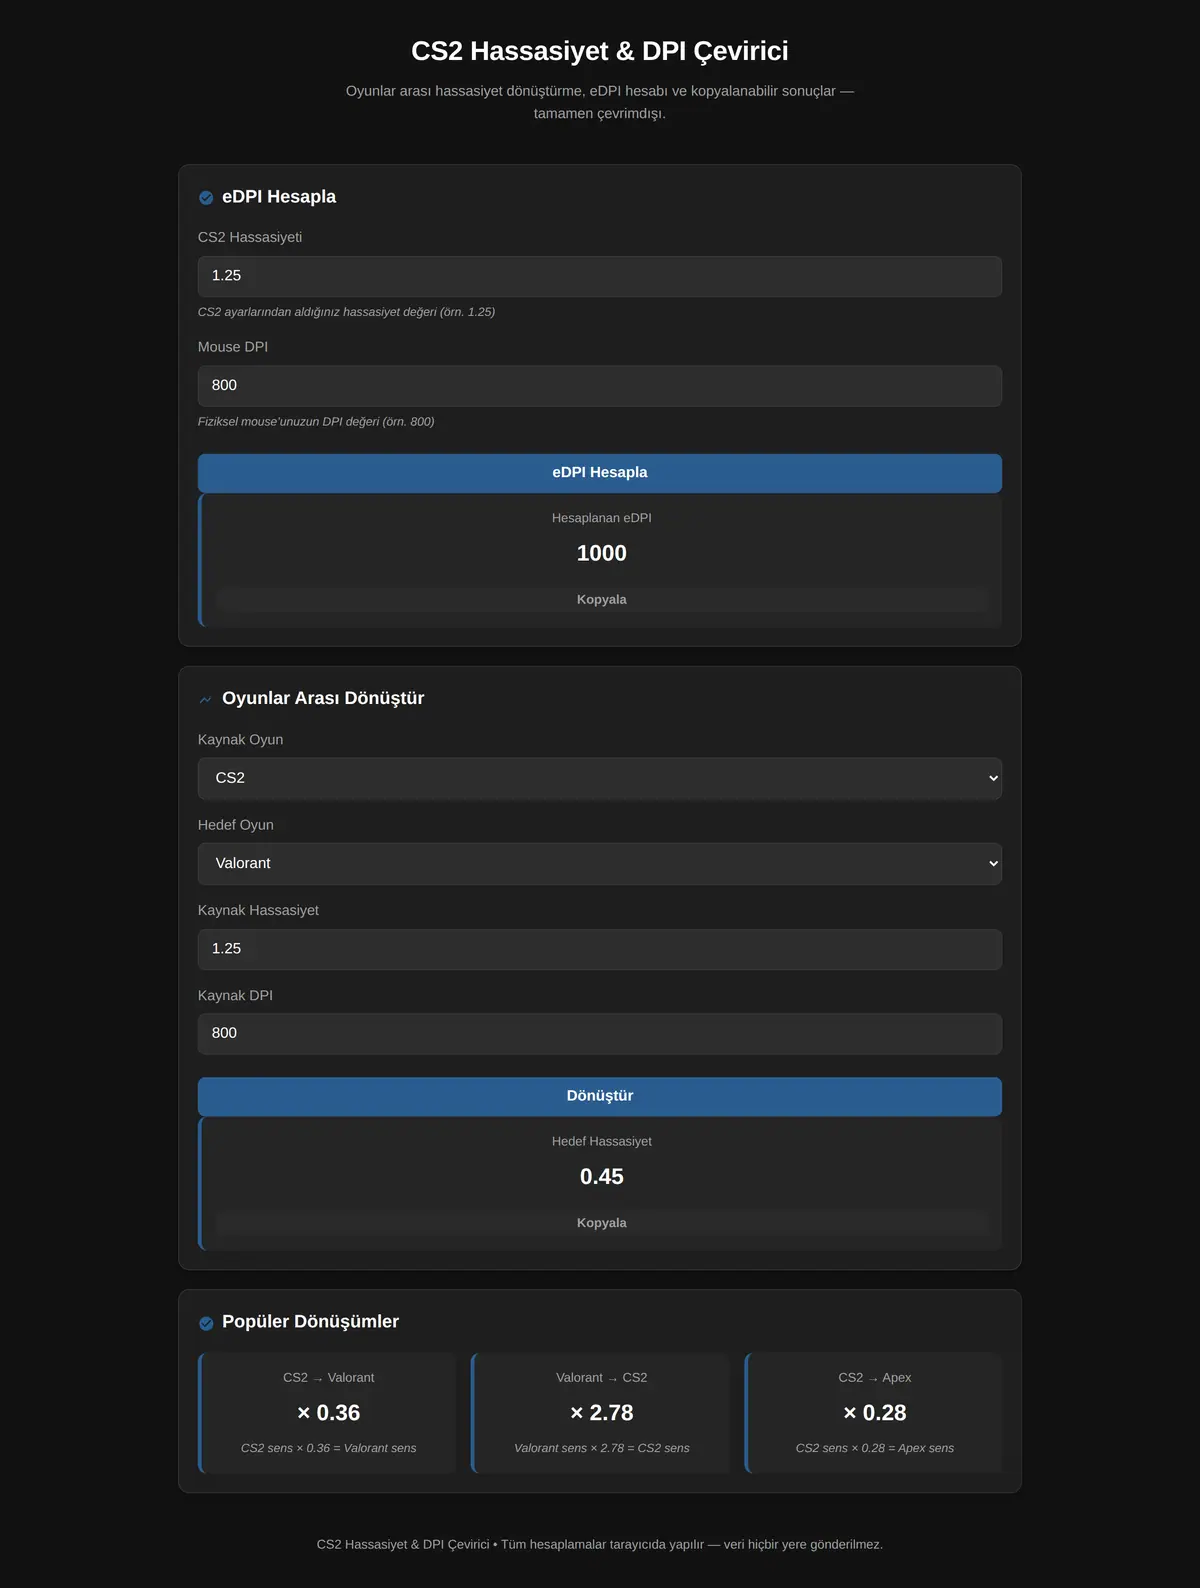Image resolution: width=1200 pixels, height=1588 pixels.
Task: Click the eDPI Hesapla section checkmark icon
Action: click(206, 198)
